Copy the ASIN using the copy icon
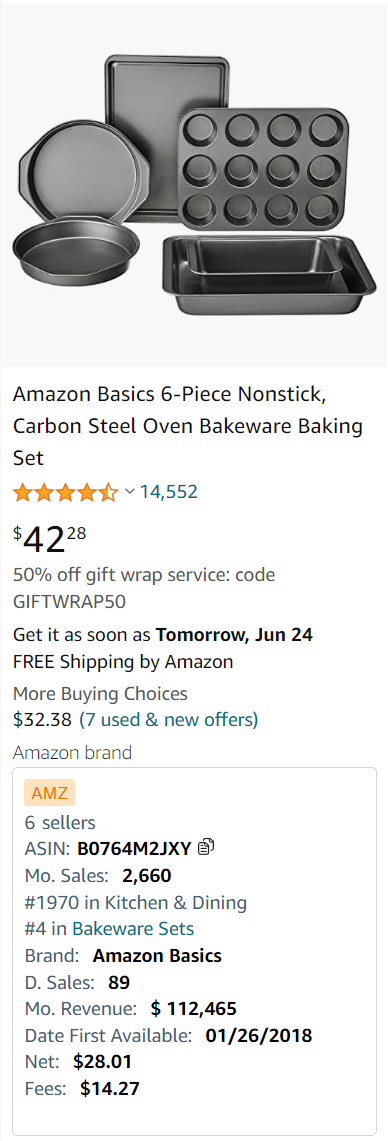Viewport: 388px width, 1141px height. pos(206,847)
